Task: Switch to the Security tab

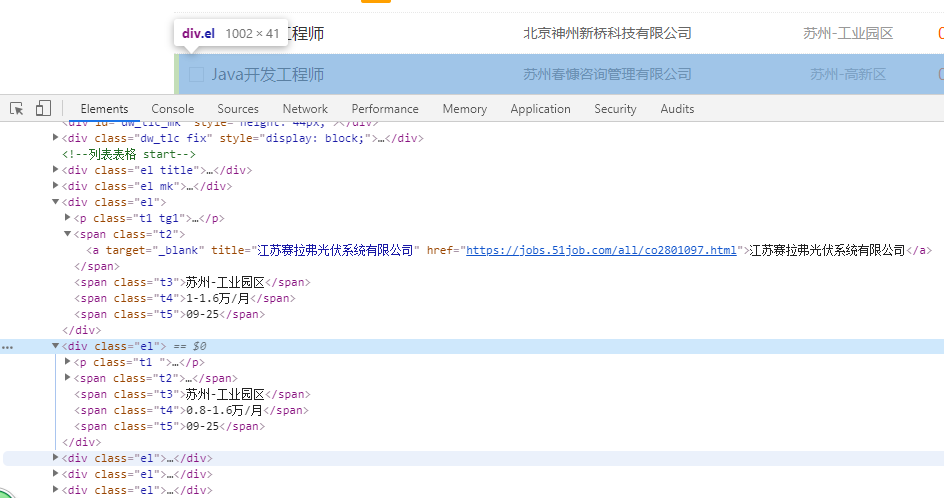Action: tap(615, 109)
